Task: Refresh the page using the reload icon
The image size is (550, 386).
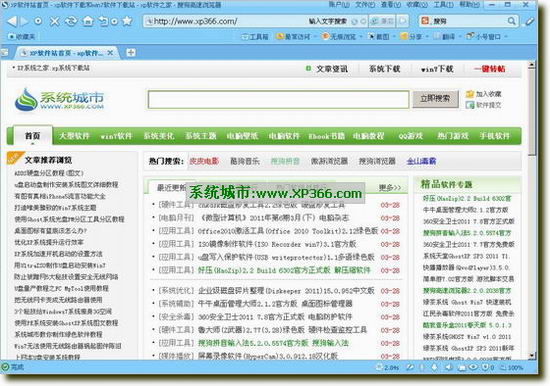Action: (x=71, y=21)
